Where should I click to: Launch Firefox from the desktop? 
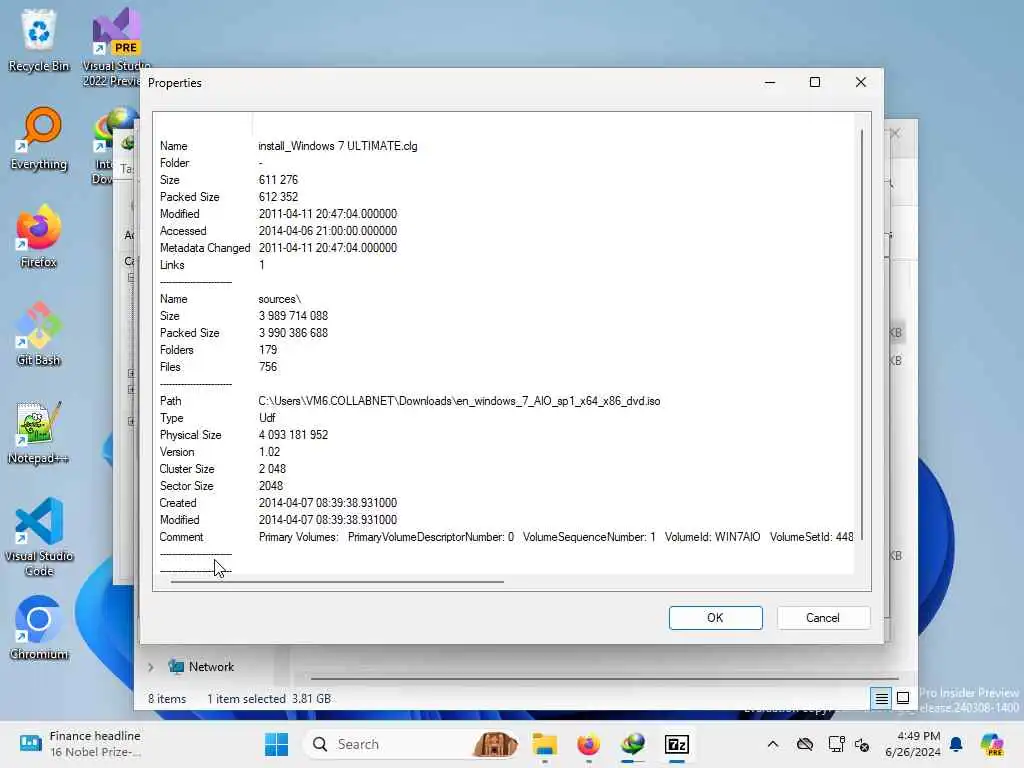click(x=39, y=236)
